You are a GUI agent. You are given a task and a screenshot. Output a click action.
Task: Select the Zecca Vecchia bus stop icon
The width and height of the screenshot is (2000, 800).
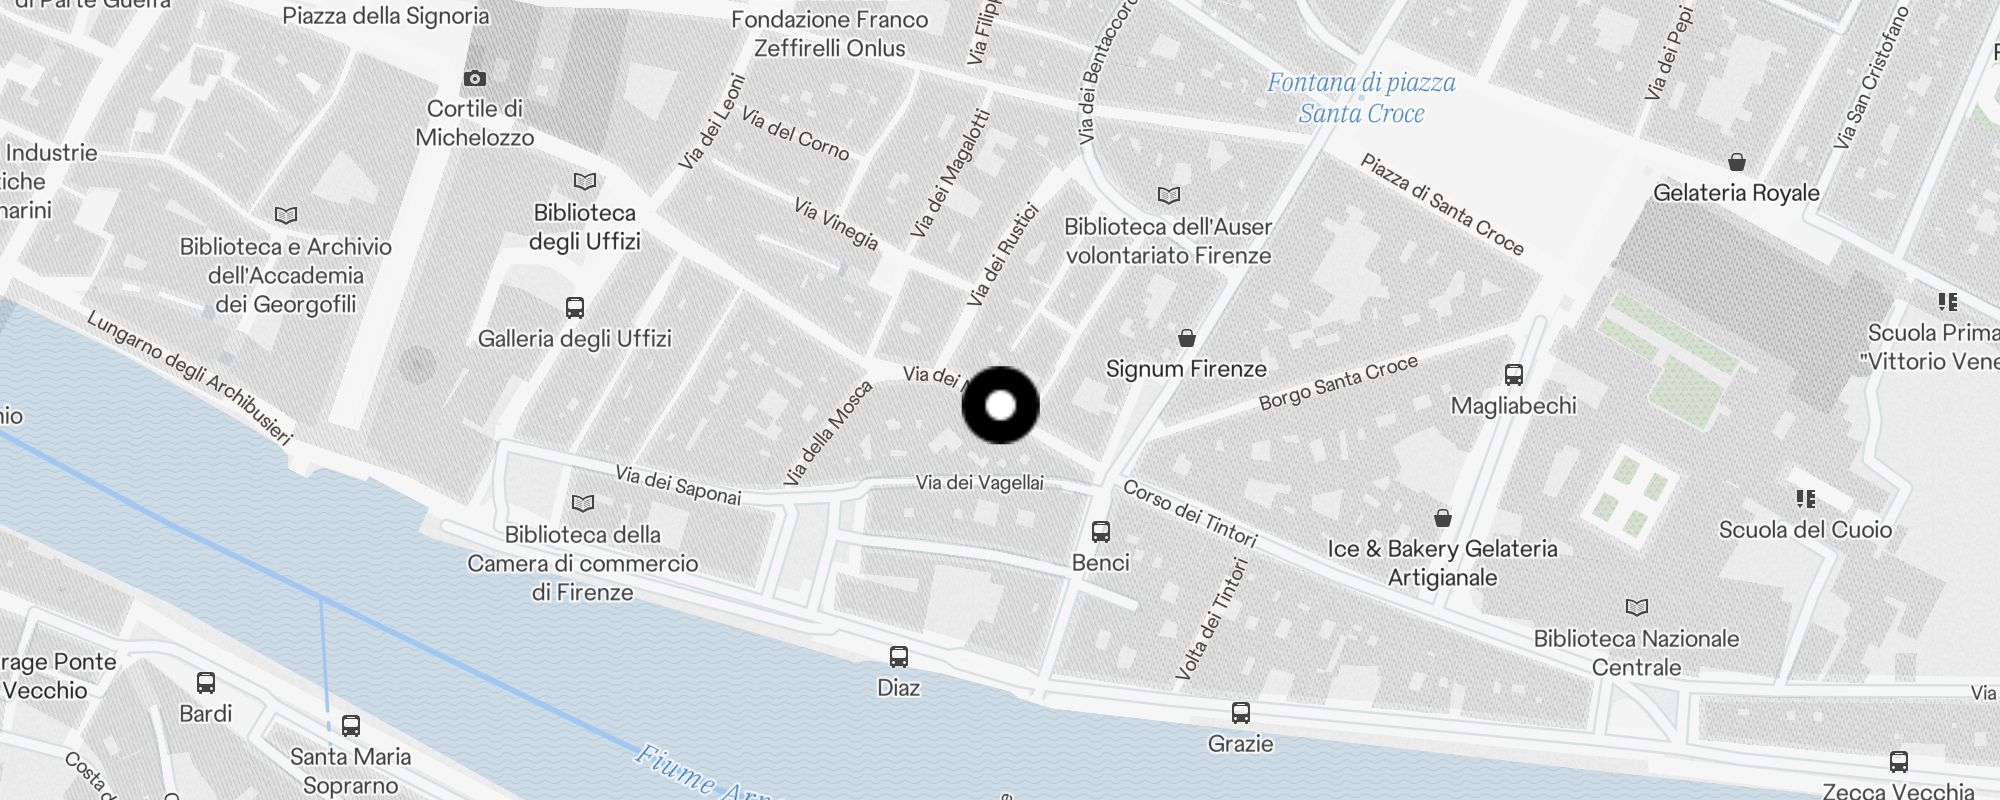(x=1899, y=762)
